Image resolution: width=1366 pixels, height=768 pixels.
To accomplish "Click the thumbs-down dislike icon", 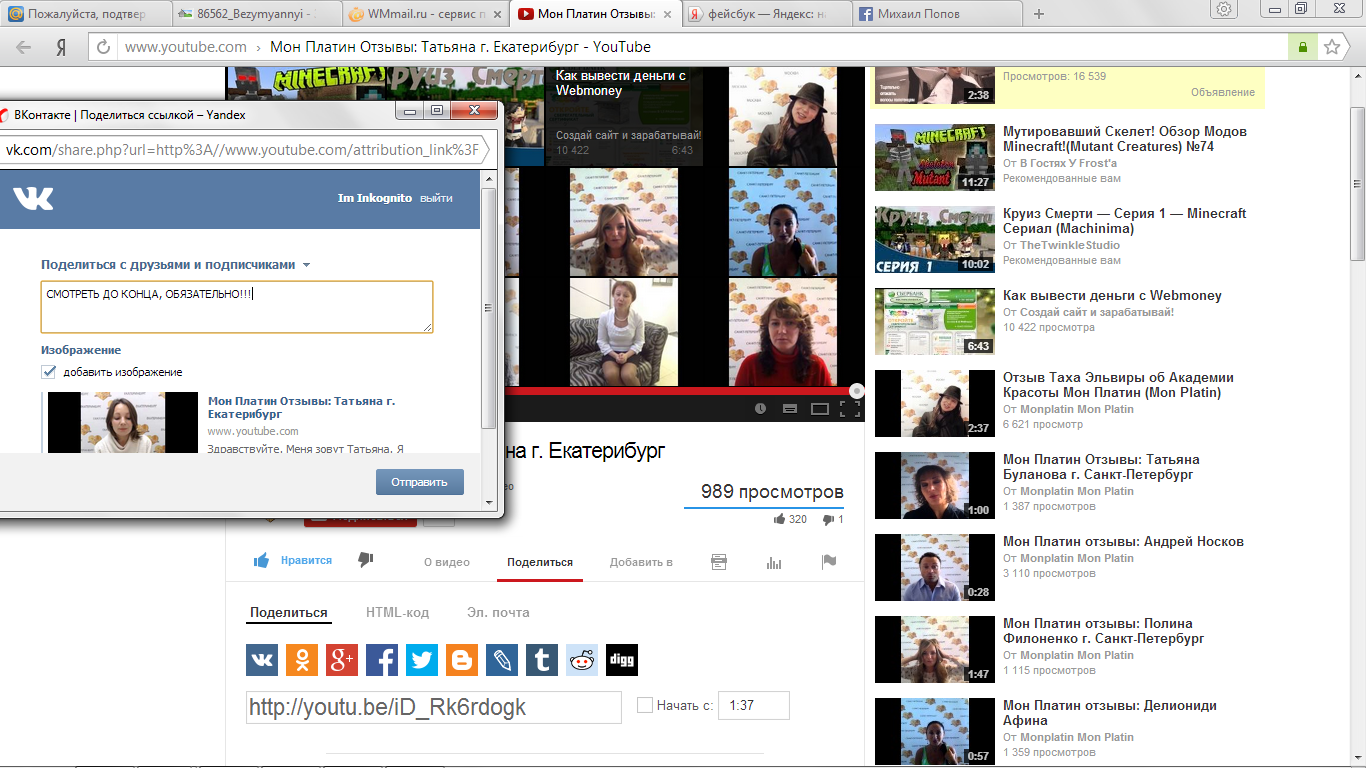I will point(366,561).
